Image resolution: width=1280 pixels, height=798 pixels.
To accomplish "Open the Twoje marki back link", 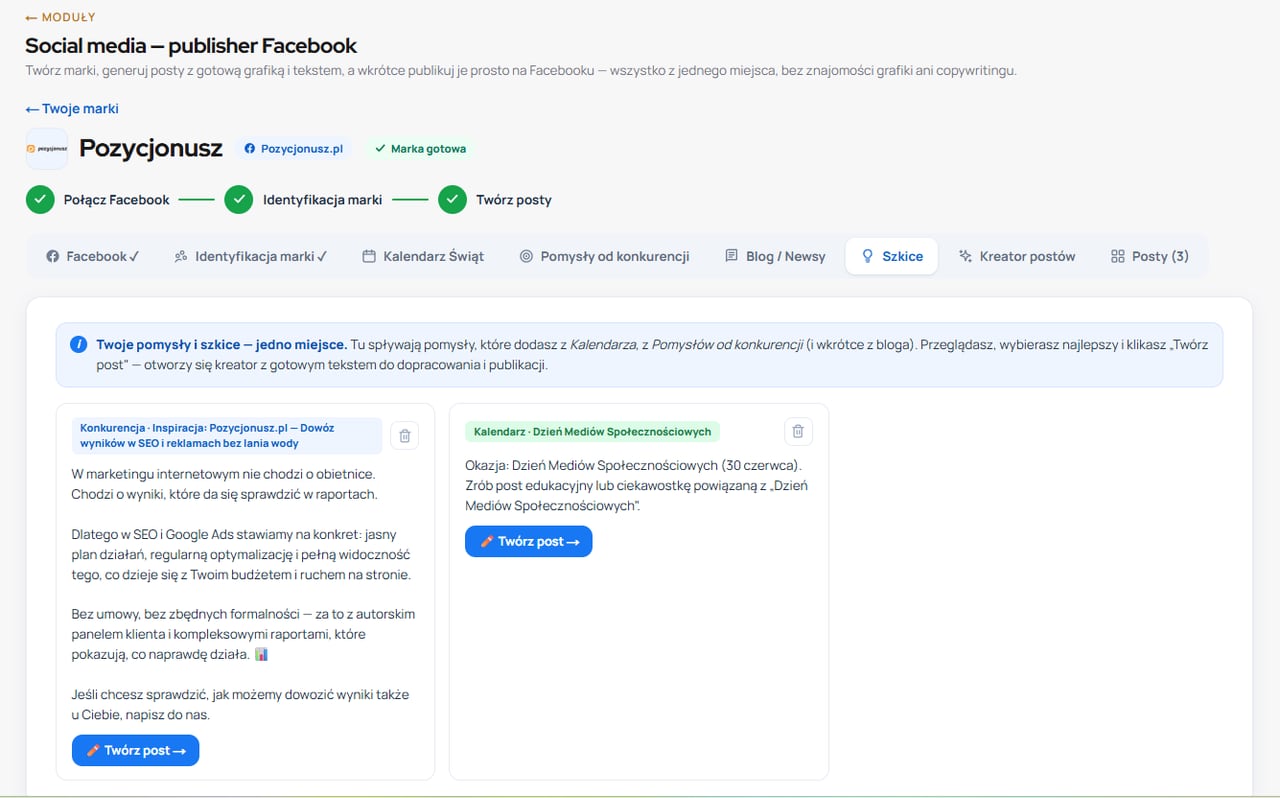I will pyautogui.click(x=72, y=109).
